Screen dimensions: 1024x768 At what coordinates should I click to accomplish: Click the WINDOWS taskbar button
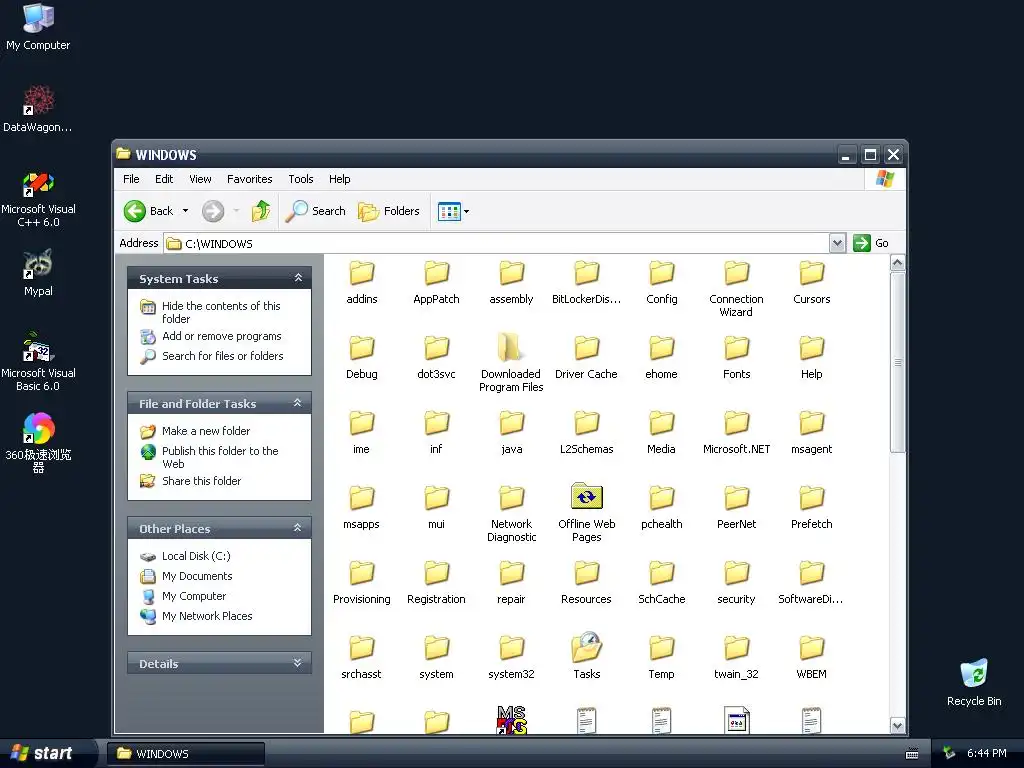coord(186,754)
